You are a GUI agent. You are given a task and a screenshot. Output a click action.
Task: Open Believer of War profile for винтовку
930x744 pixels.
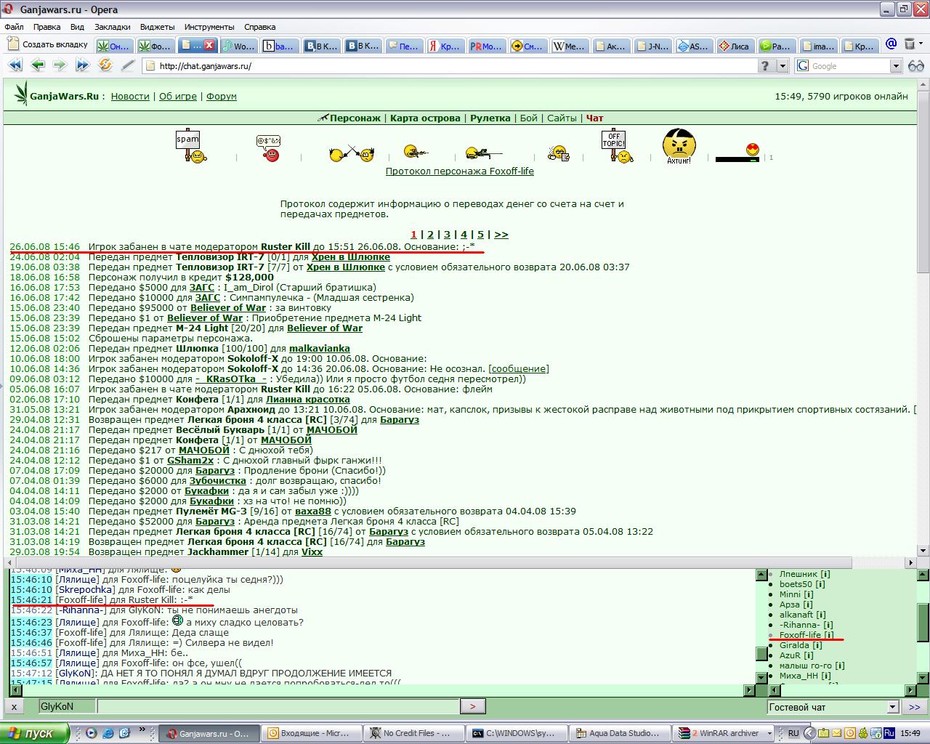pos(228,308)
